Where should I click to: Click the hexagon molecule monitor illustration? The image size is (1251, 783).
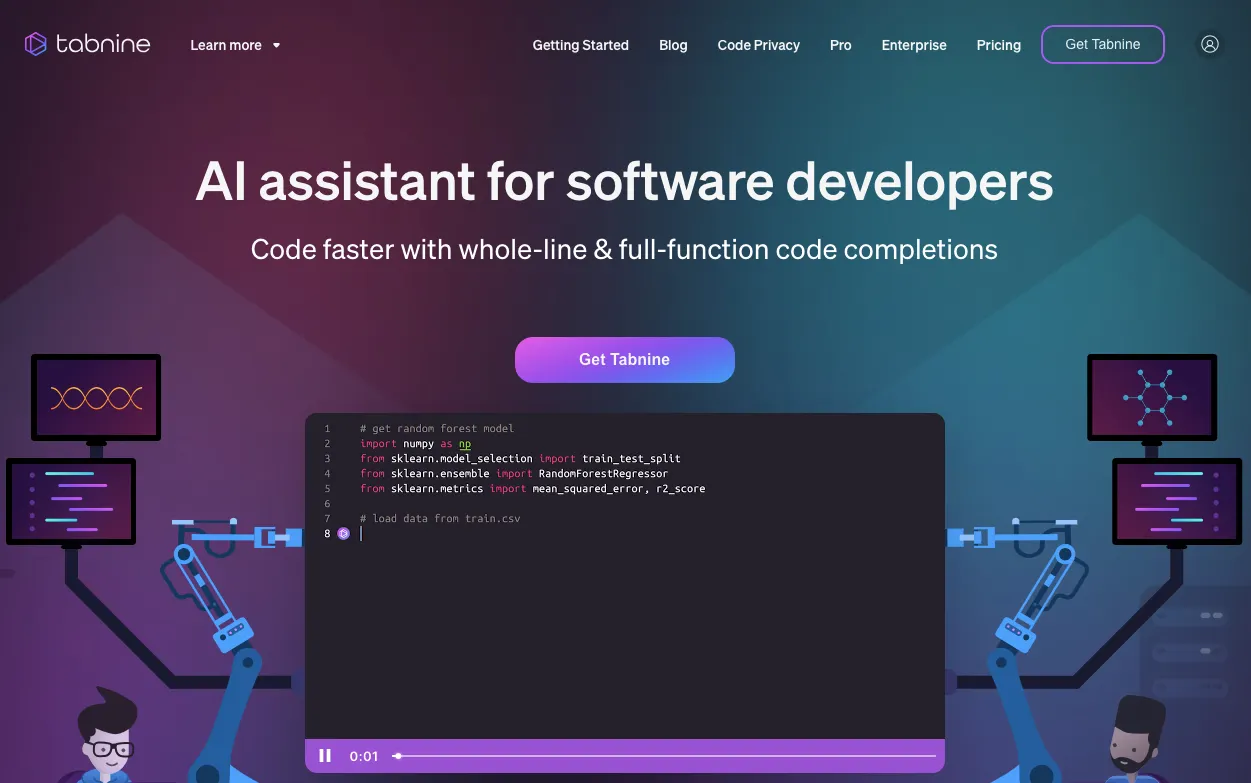[1152, 397]
